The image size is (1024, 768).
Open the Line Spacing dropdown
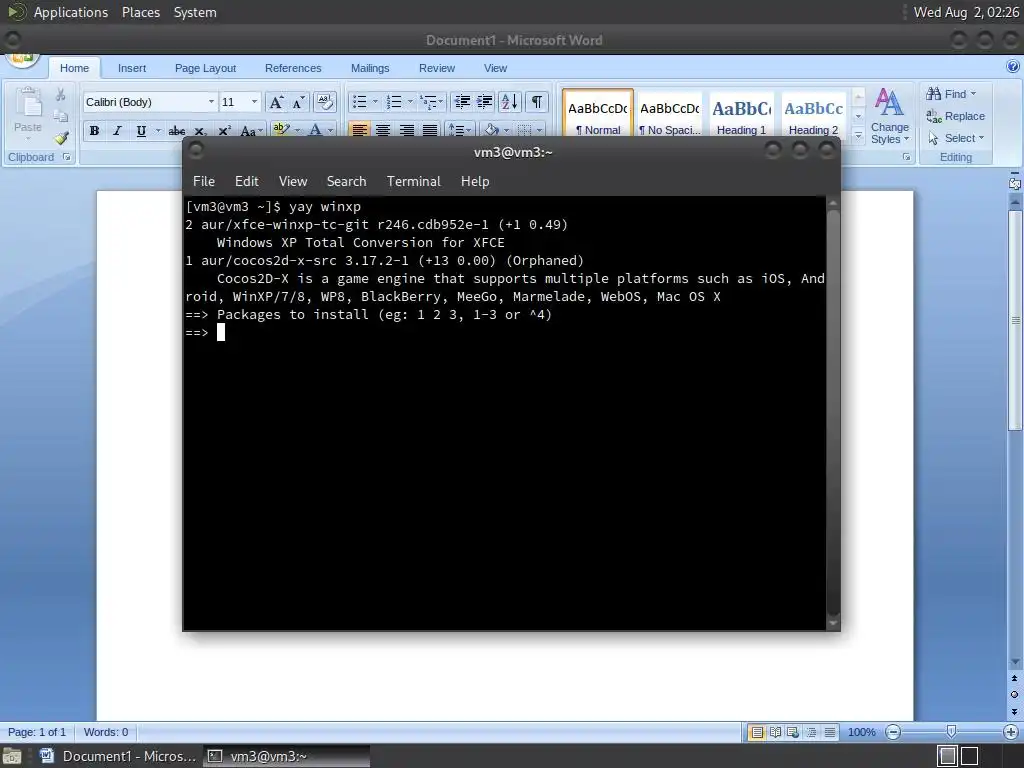pos(459,130)
